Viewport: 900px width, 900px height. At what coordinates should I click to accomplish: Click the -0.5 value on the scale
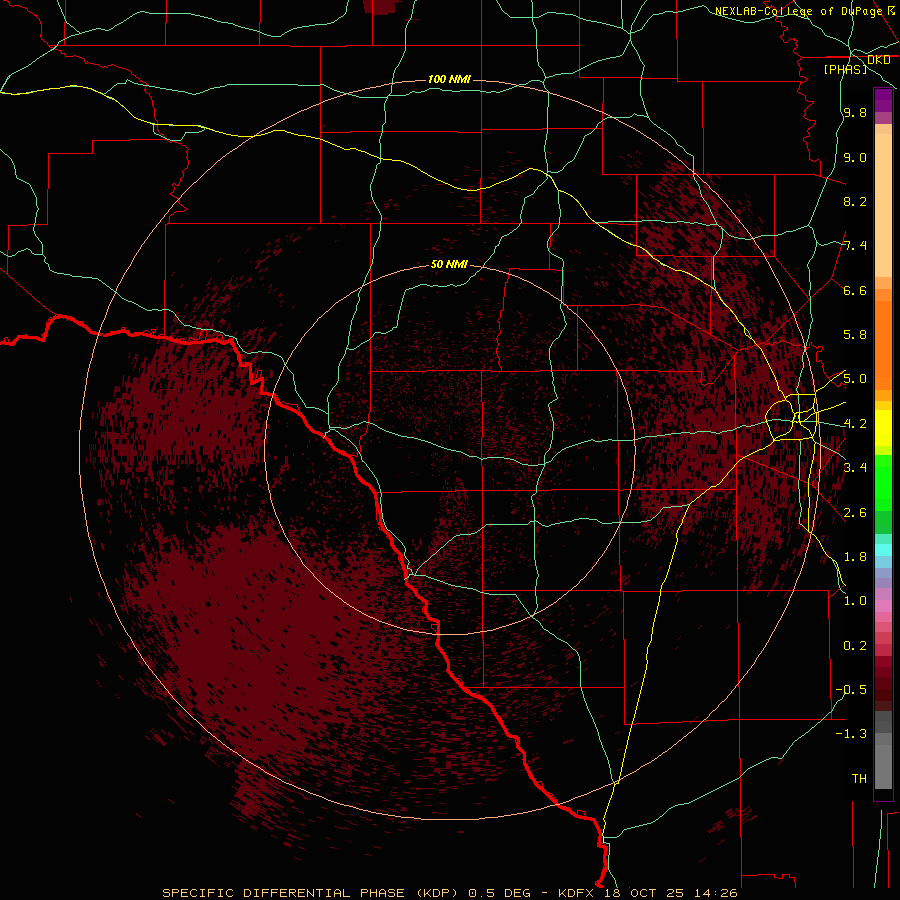click(x=851, y=690)
